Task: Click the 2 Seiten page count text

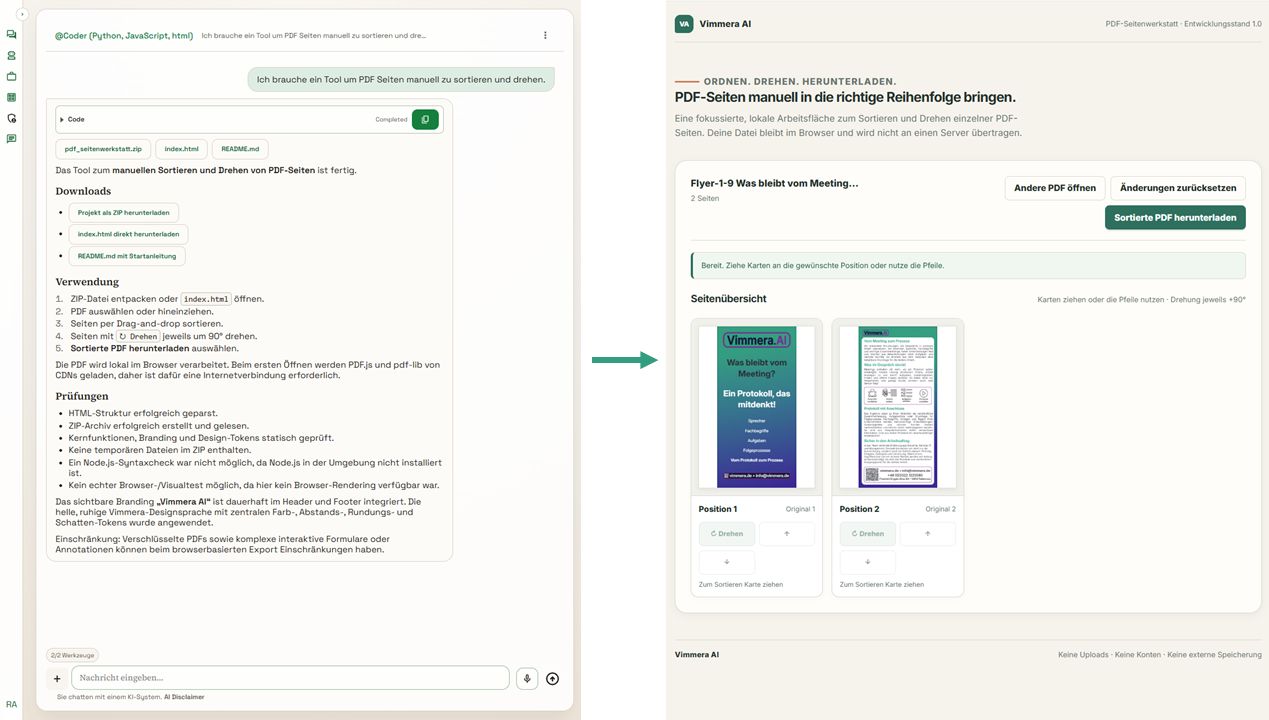Action: tap(705, 199)
